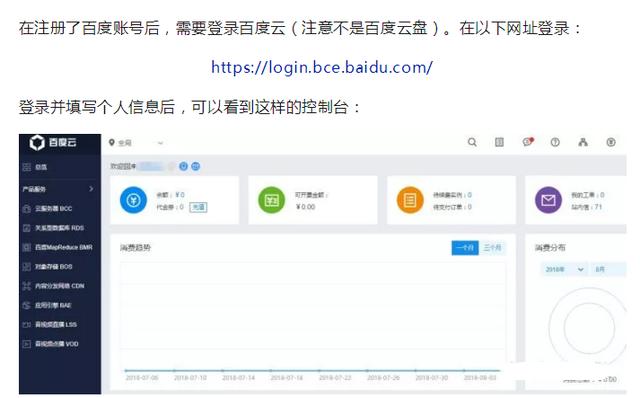
Task: Click the blue yen balance circle icon
Action: [133, 200]
